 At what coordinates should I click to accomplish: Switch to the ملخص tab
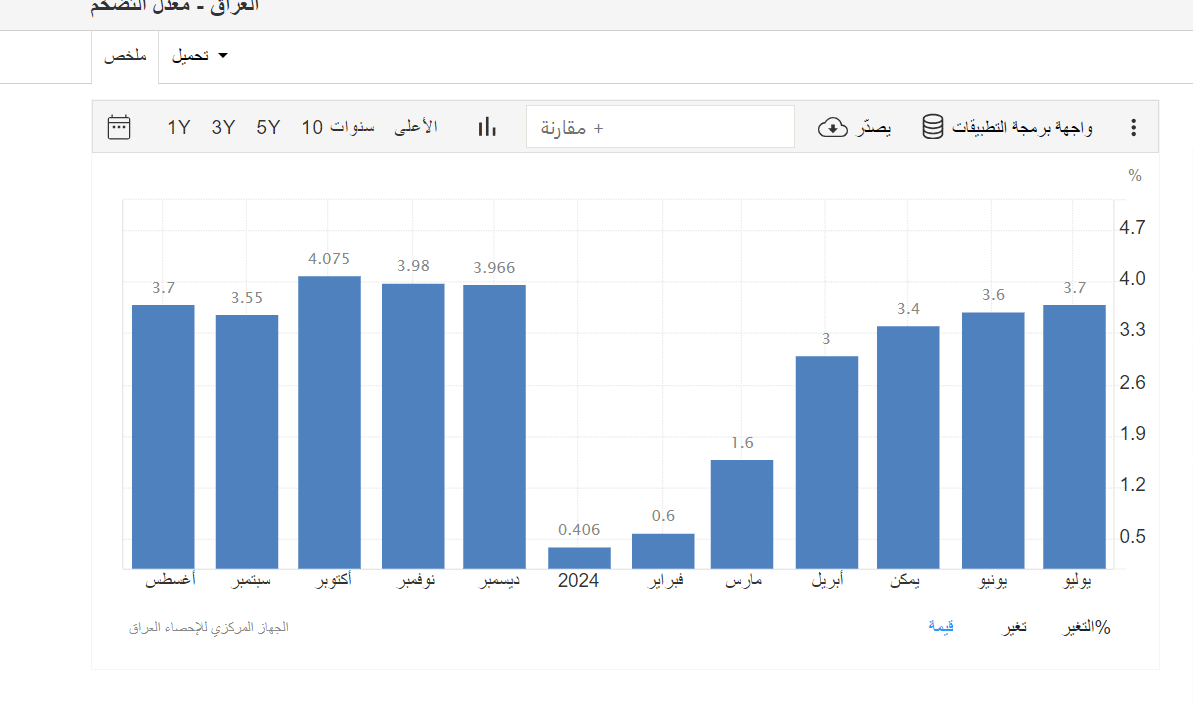pyautogui.click(x=126, y=56)
